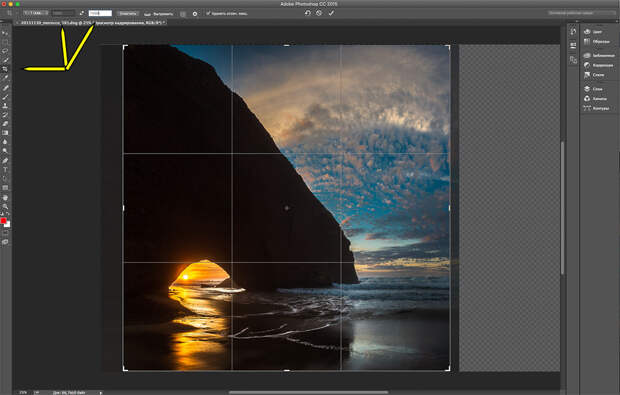Swap the crop width and height values
The width and height of the screenshot is (620, 395).
(81, 13)
